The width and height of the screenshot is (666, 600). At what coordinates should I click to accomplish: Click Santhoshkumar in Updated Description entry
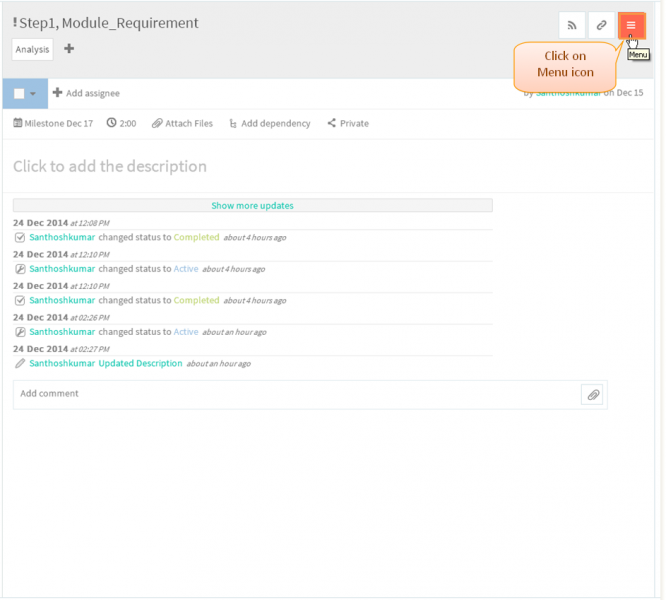coord(62,363)
